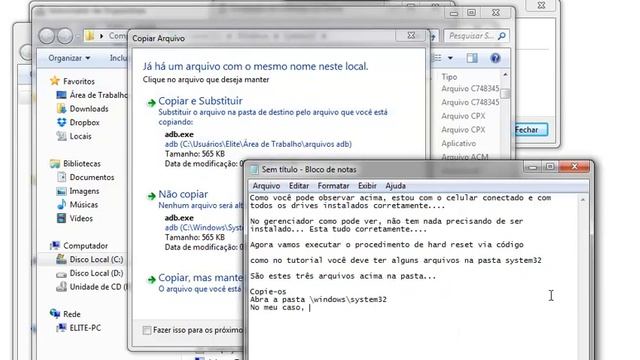Click the Rede network icon
The image size is (640, 360).
tap(55, 313)
